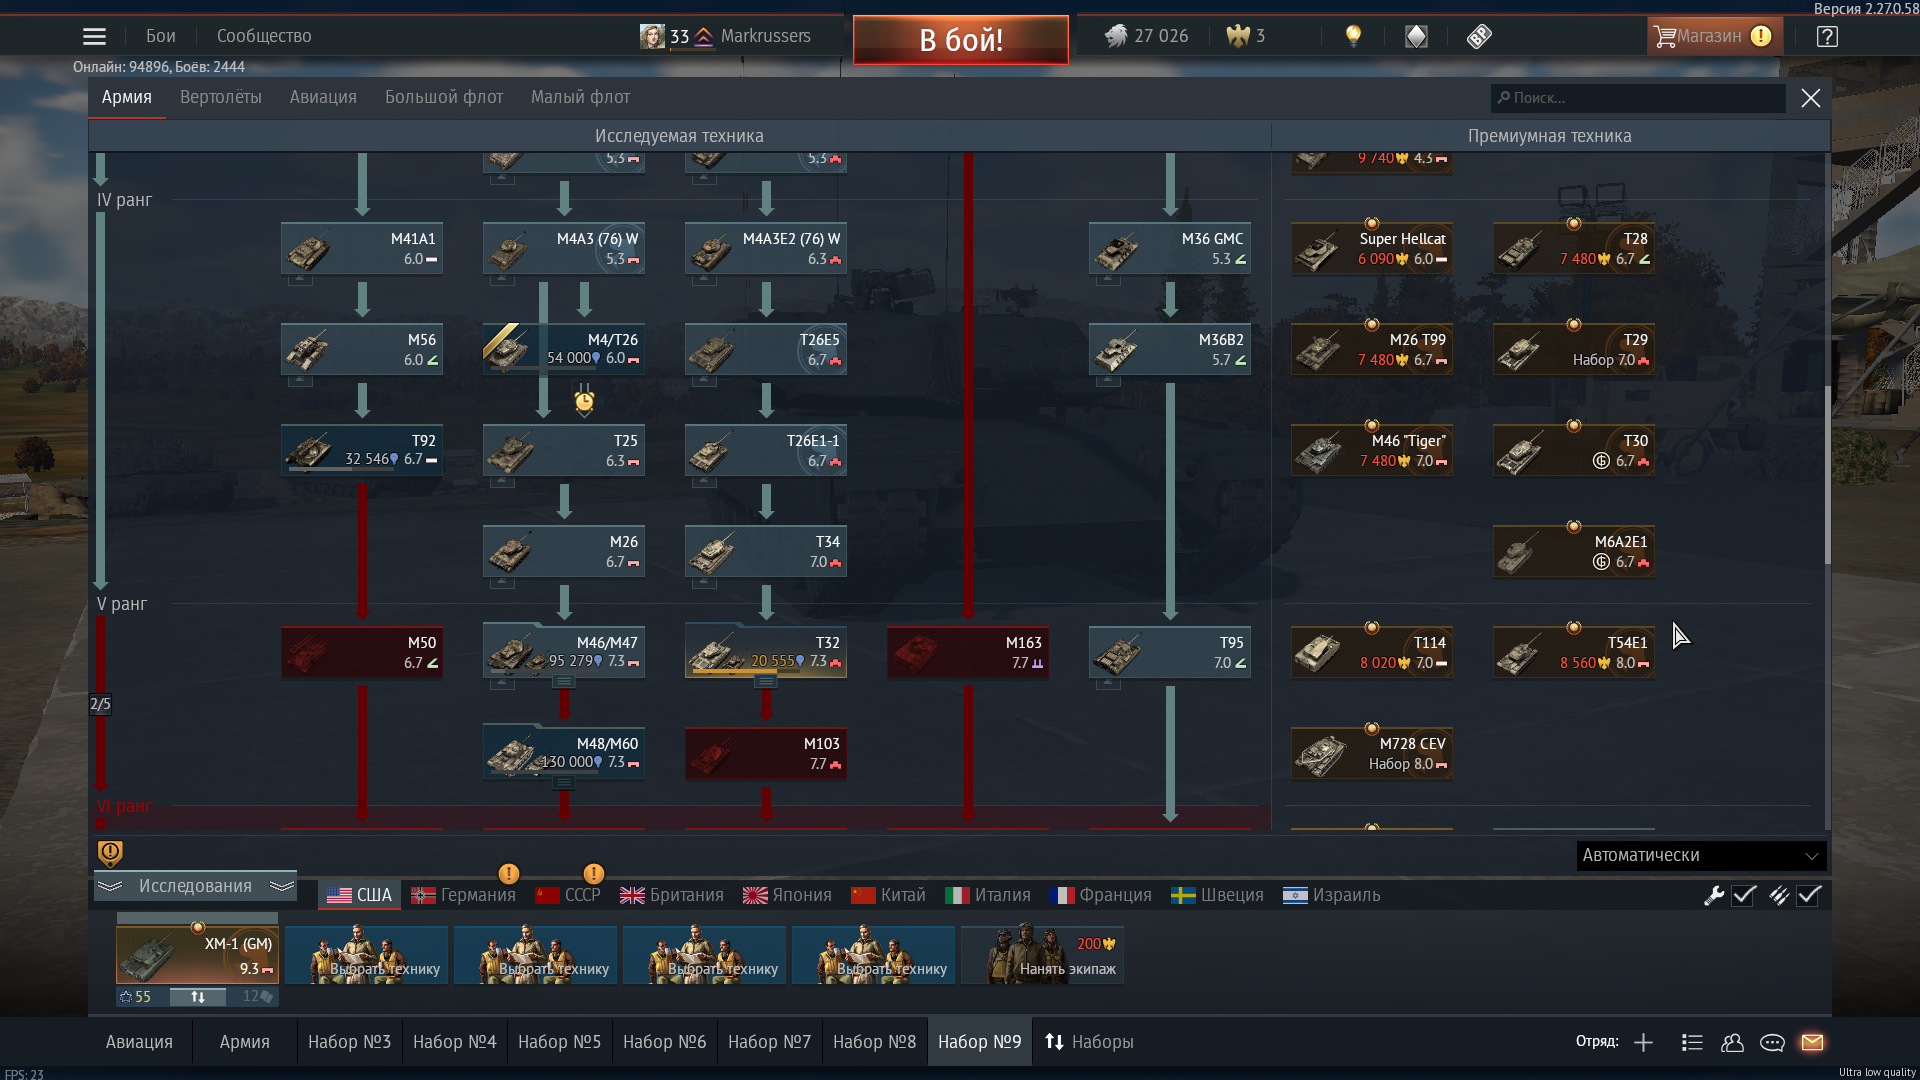
Task: Expand the M46/M47 vehicle group
Action: point(564,682)
